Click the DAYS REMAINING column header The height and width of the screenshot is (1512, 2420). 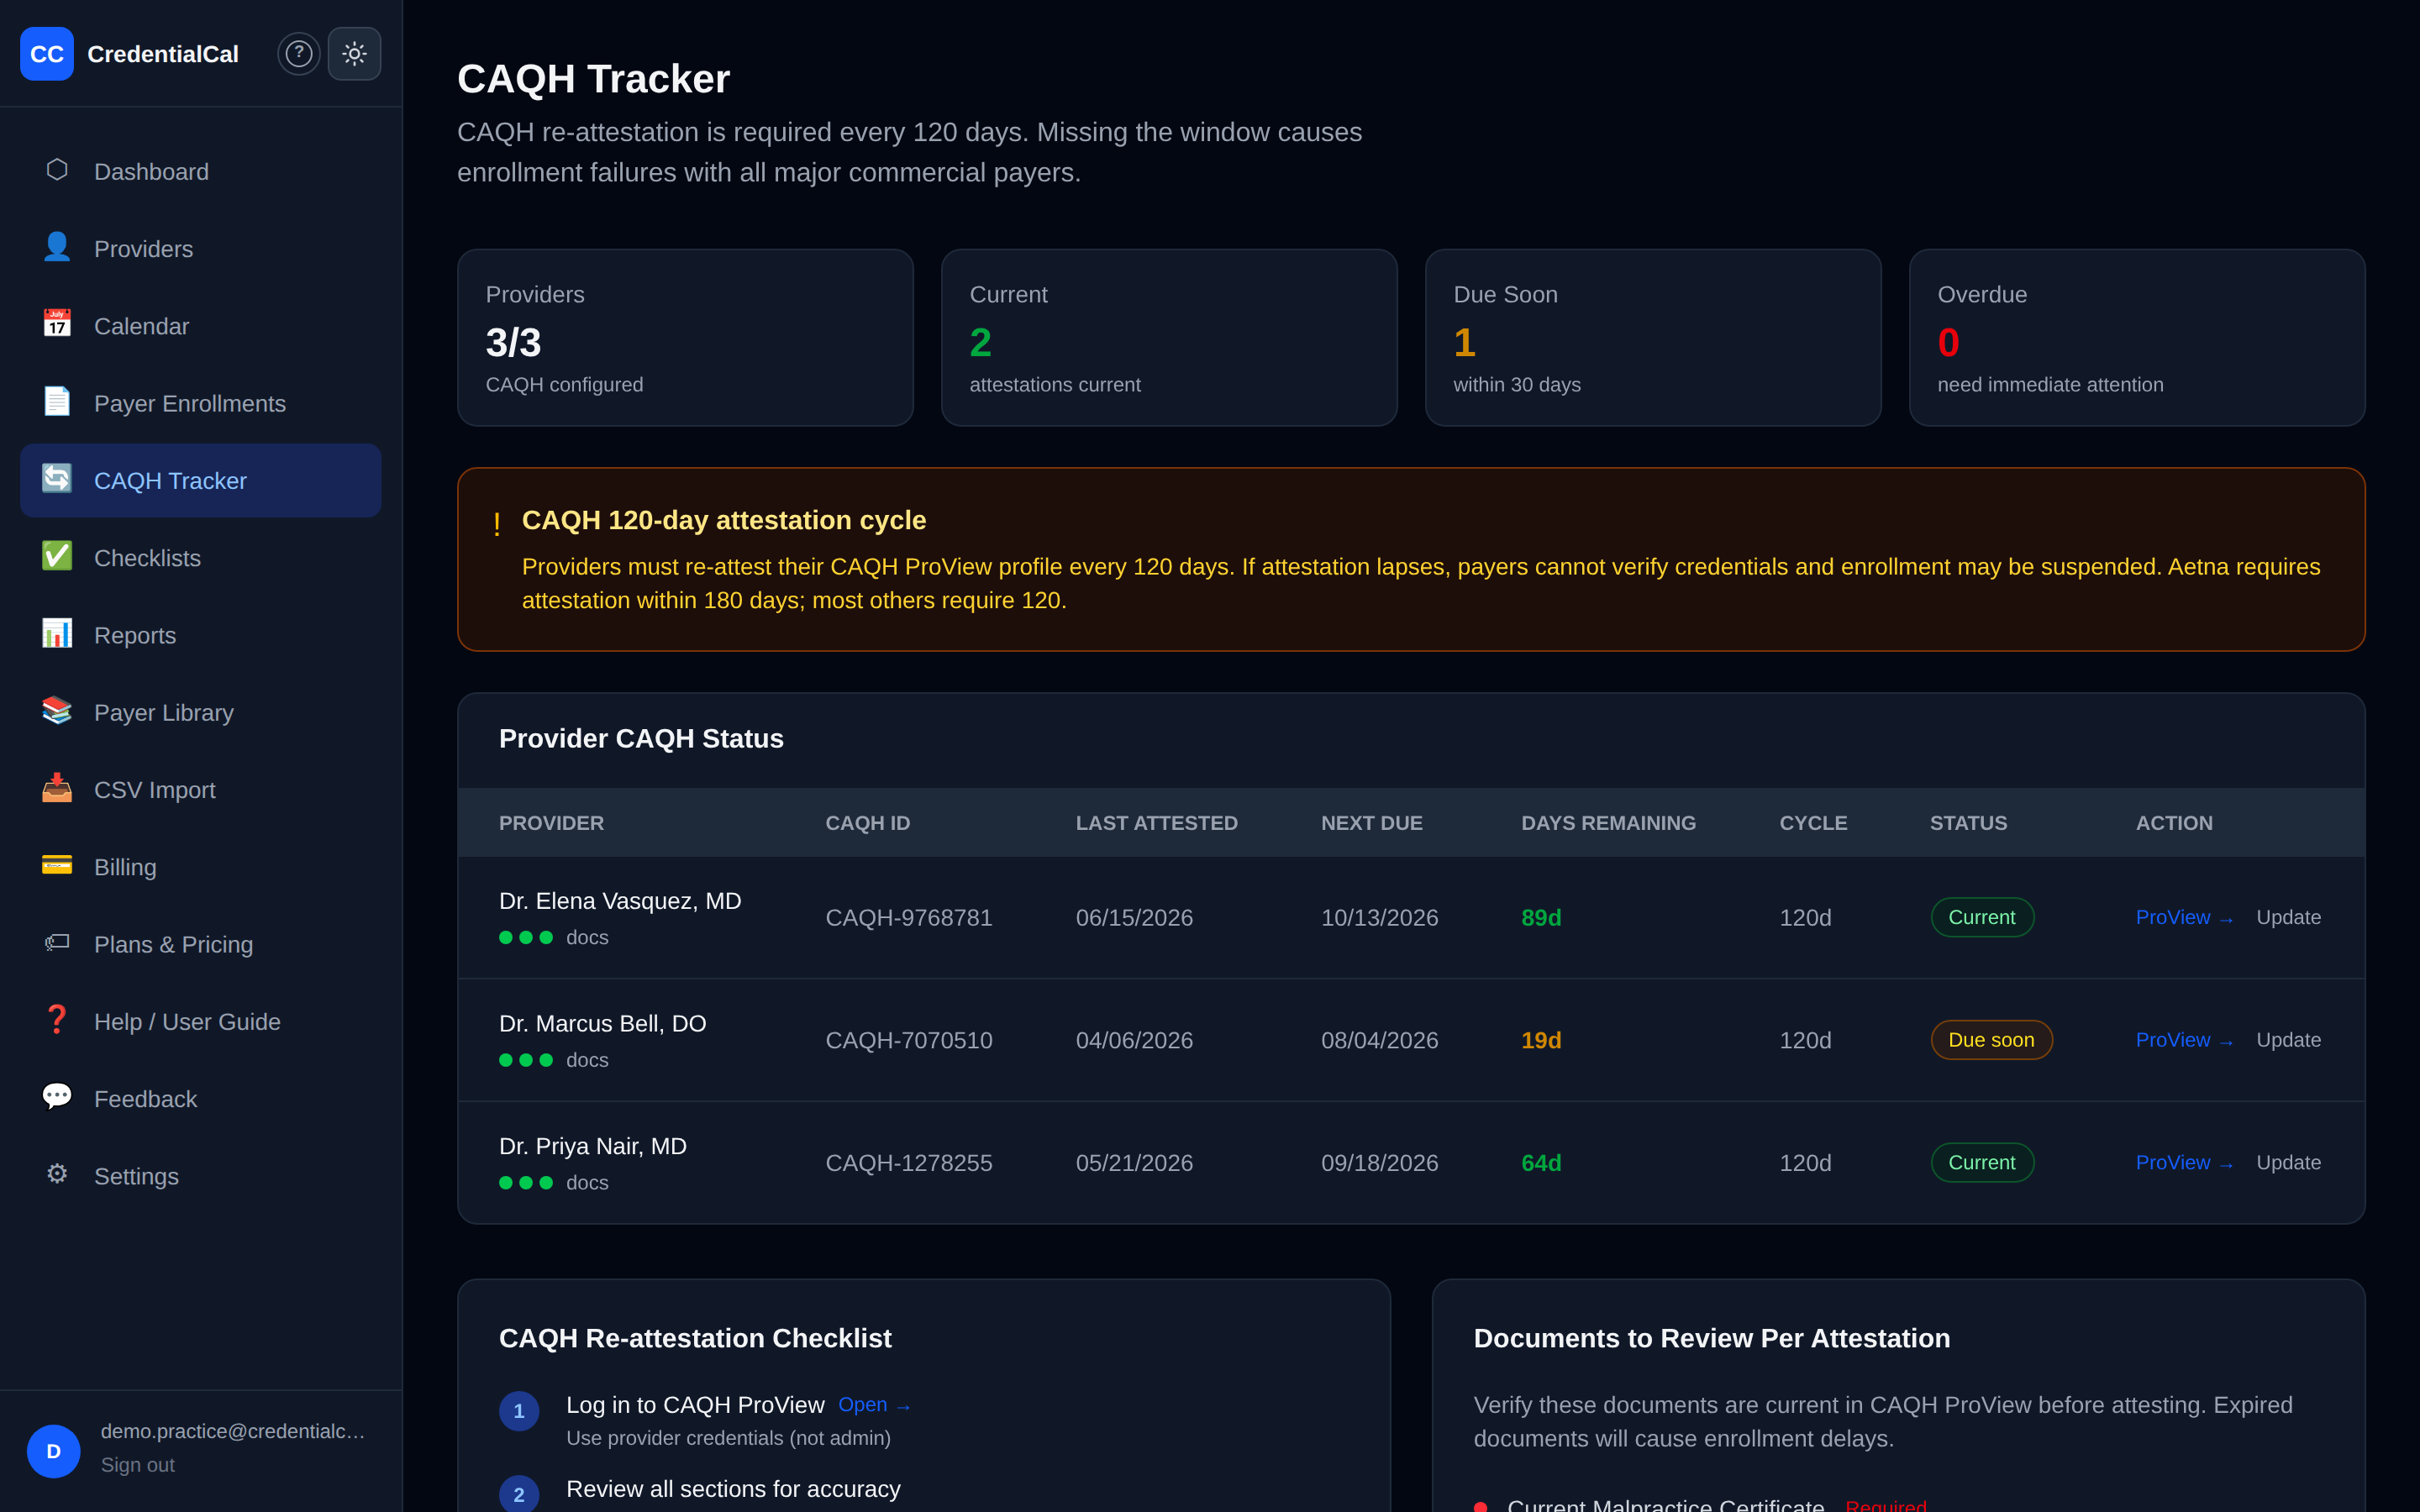coord(1608,823)
